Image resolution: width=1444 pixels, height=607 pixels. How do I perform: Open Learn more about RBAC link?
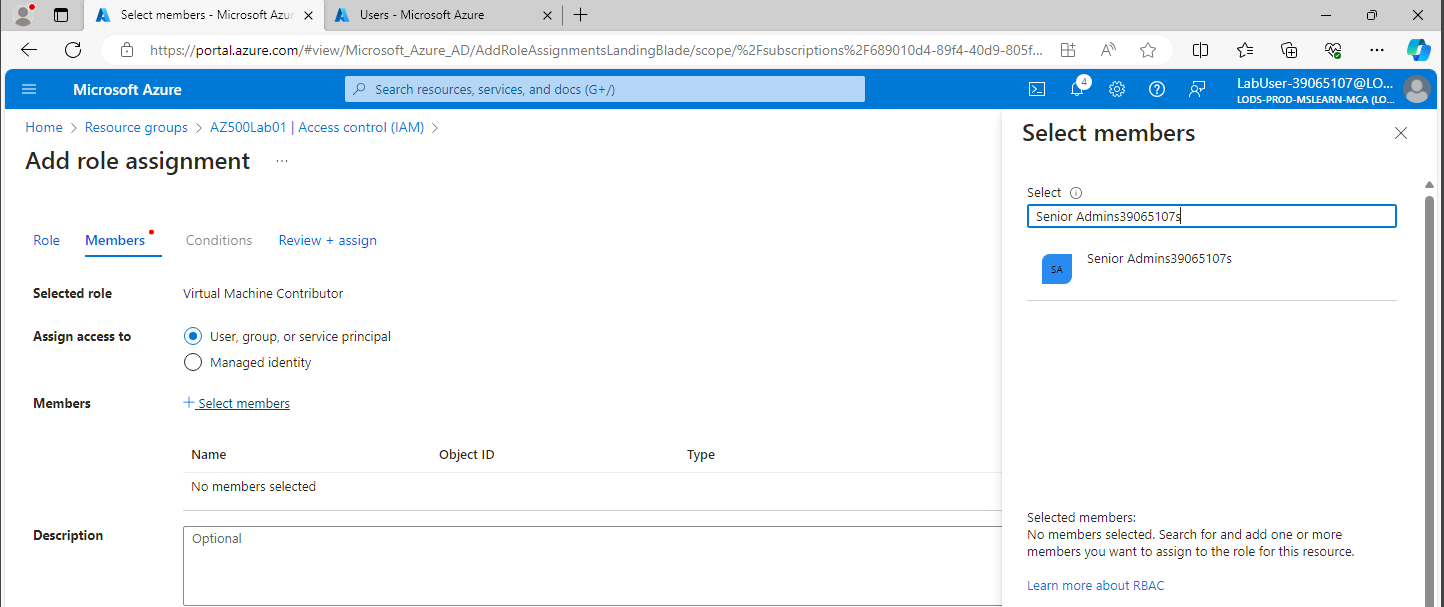point(1095,585)
